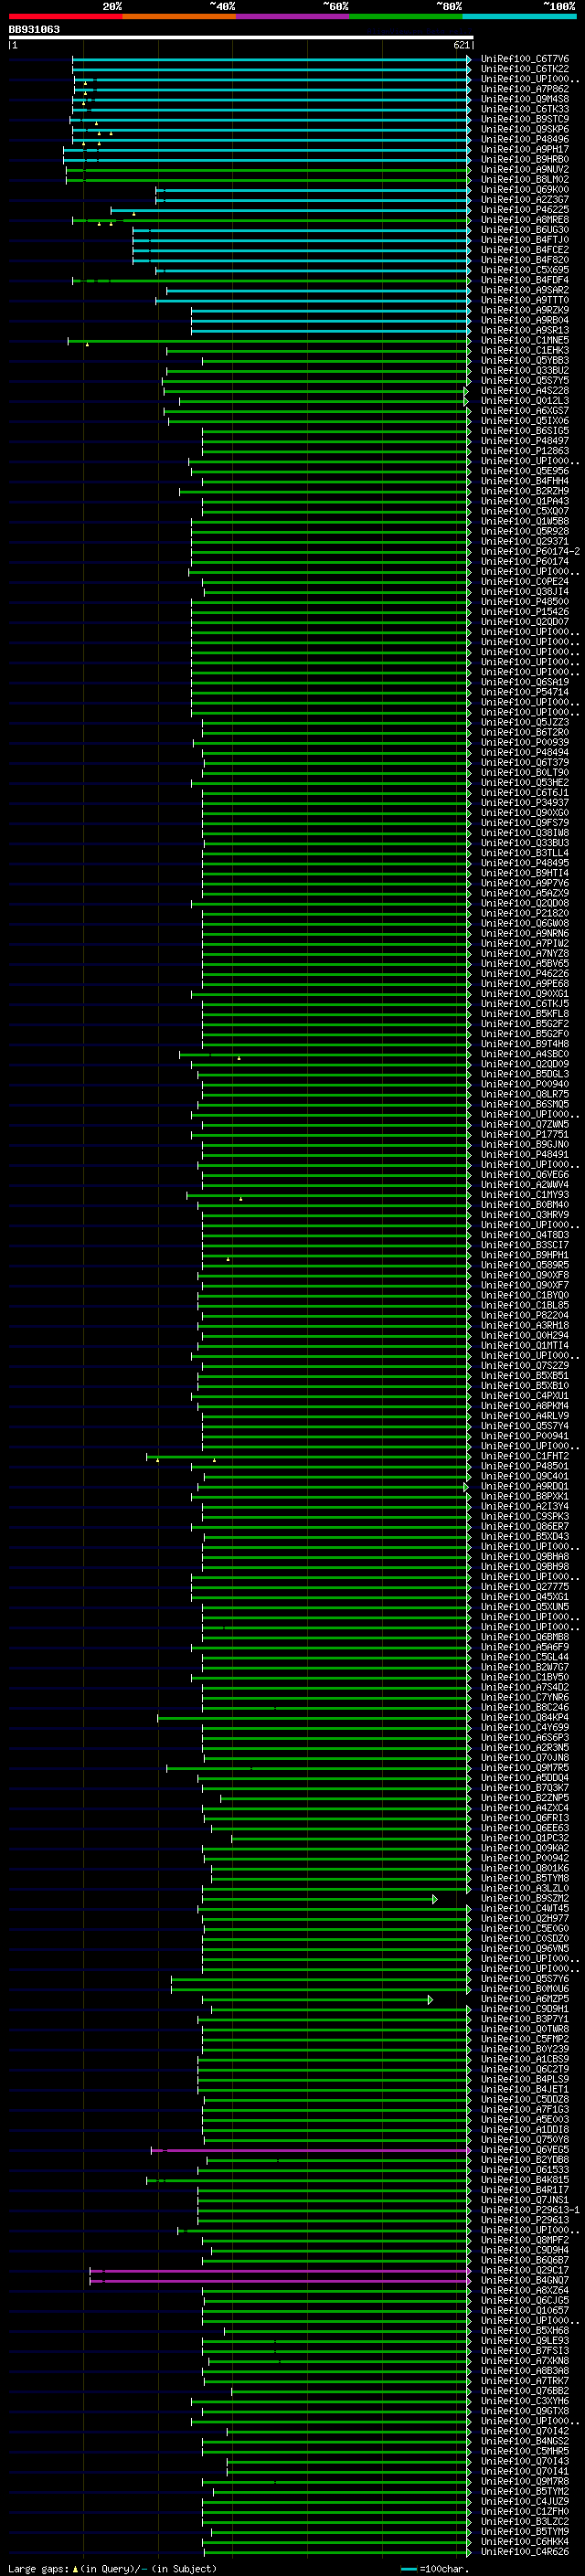Click the UniRef100_Q70I42 label
The width and height of the screenshot is (585, 2576).
tap(525, 2432)
